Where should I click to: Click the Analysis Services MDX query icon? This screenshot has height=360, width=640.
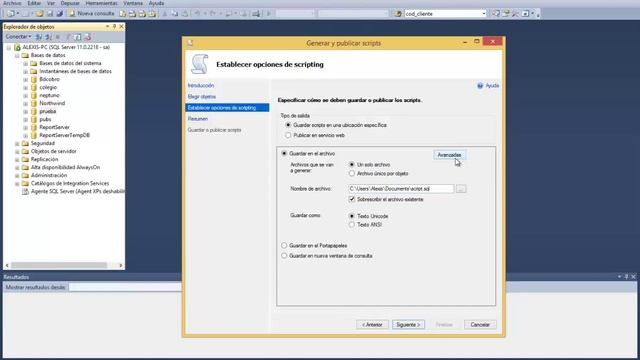pyautogui.click(x=132, y=13)
